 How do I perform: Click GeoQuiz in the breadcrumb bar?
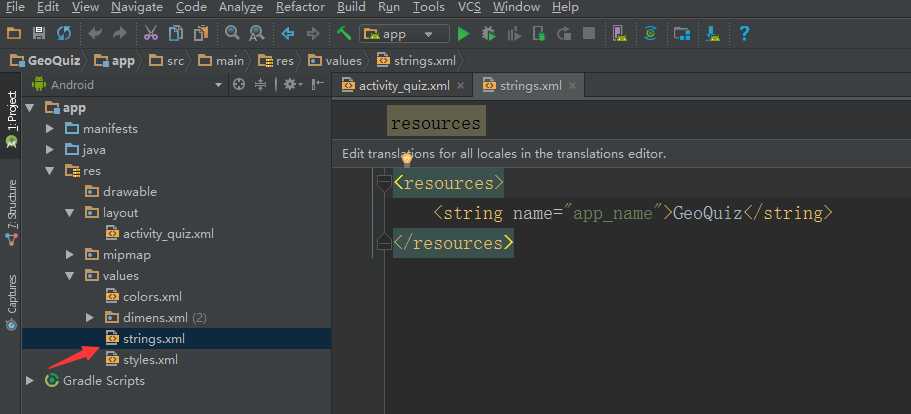pos(45,60)
